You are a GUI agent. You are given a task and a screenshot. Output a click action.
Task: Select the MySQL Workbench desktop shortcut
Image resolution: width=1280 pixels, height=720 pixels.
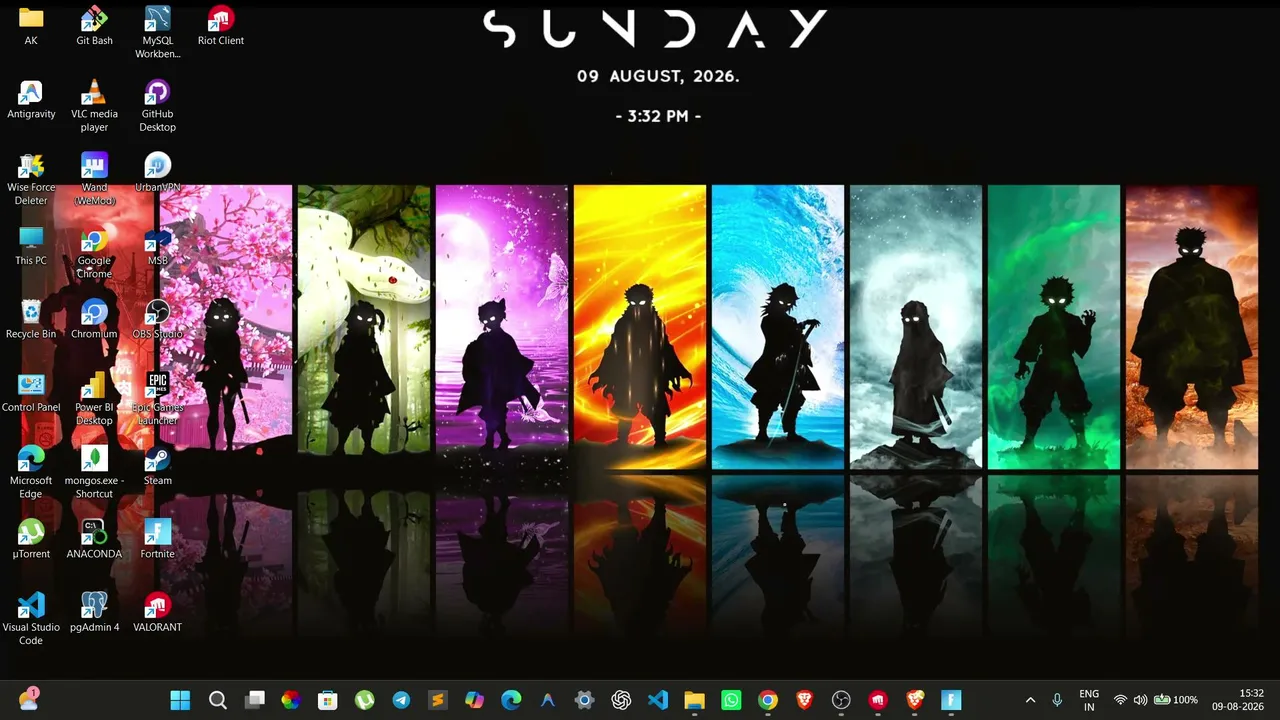(x=157, y=32)
